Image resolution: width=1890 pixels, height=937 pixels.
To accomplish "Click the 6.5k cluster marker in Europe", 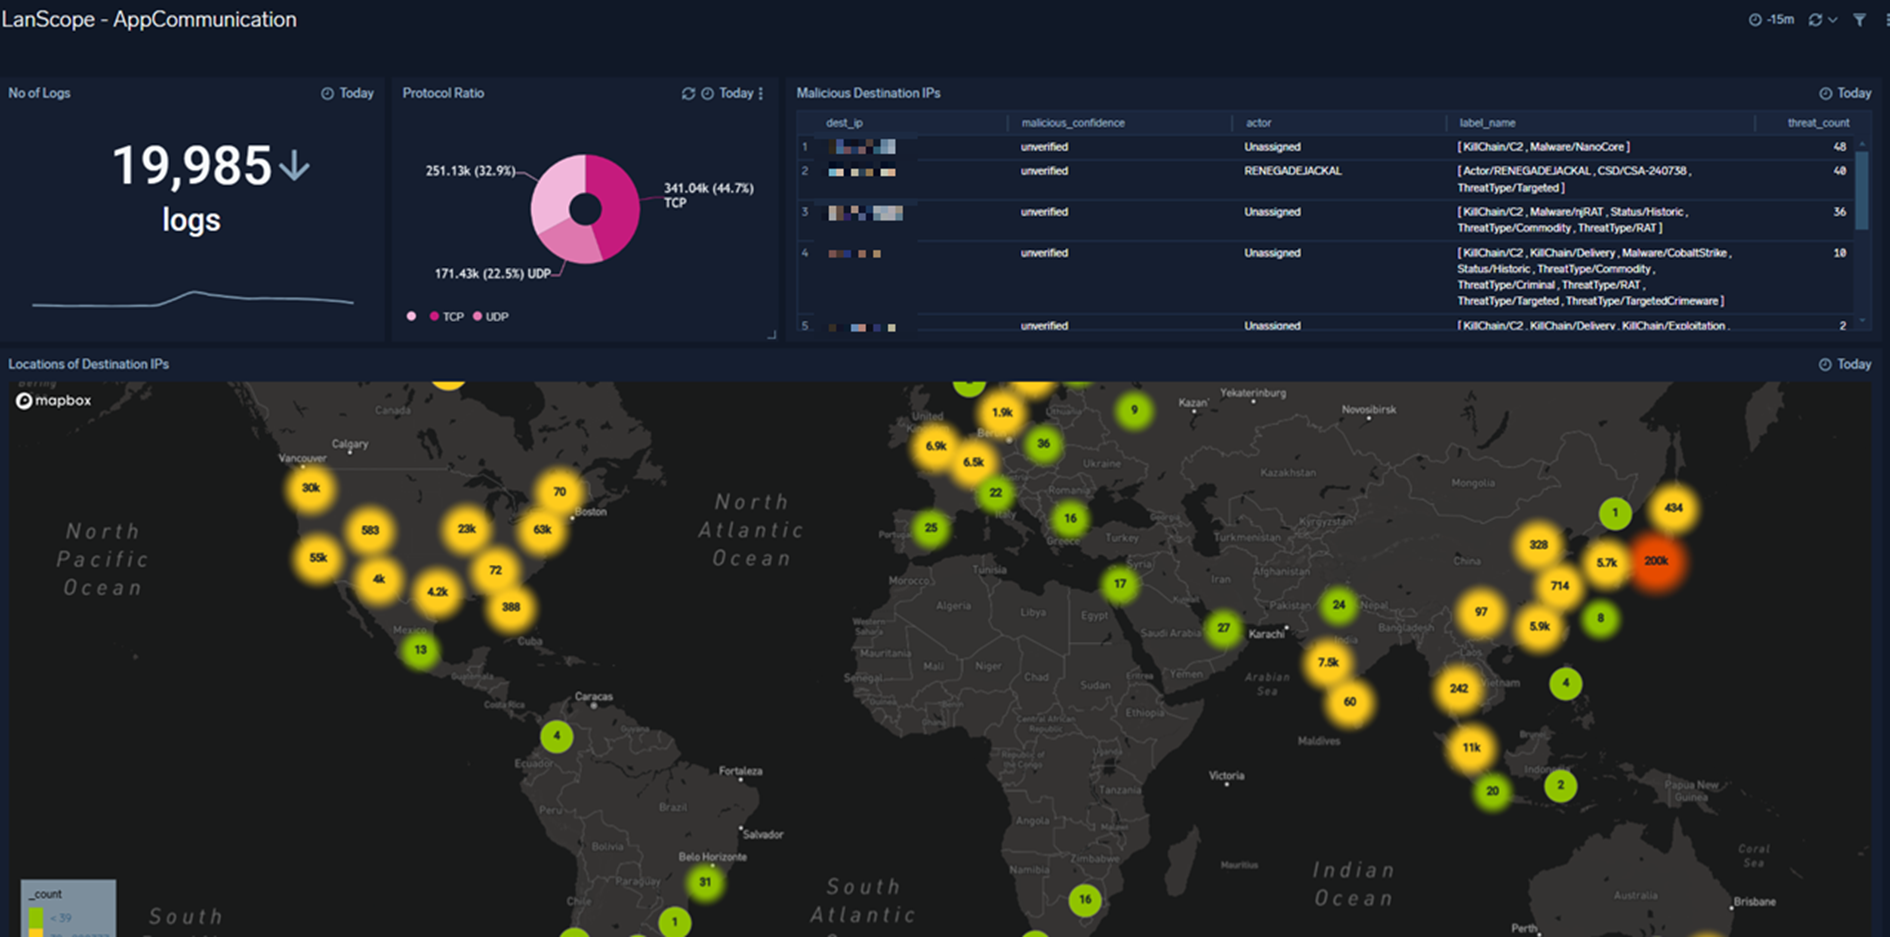I will click(973, 462).
